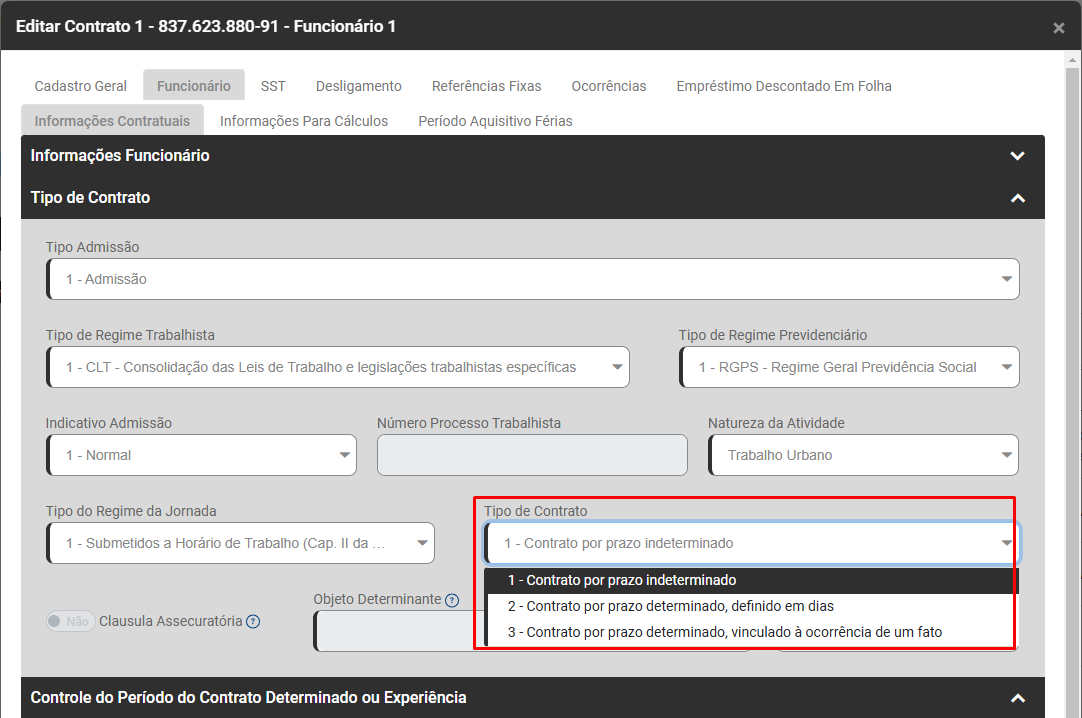Select option 2 - Contrato por prazo determinado em dias

click(x=670, y=606)
